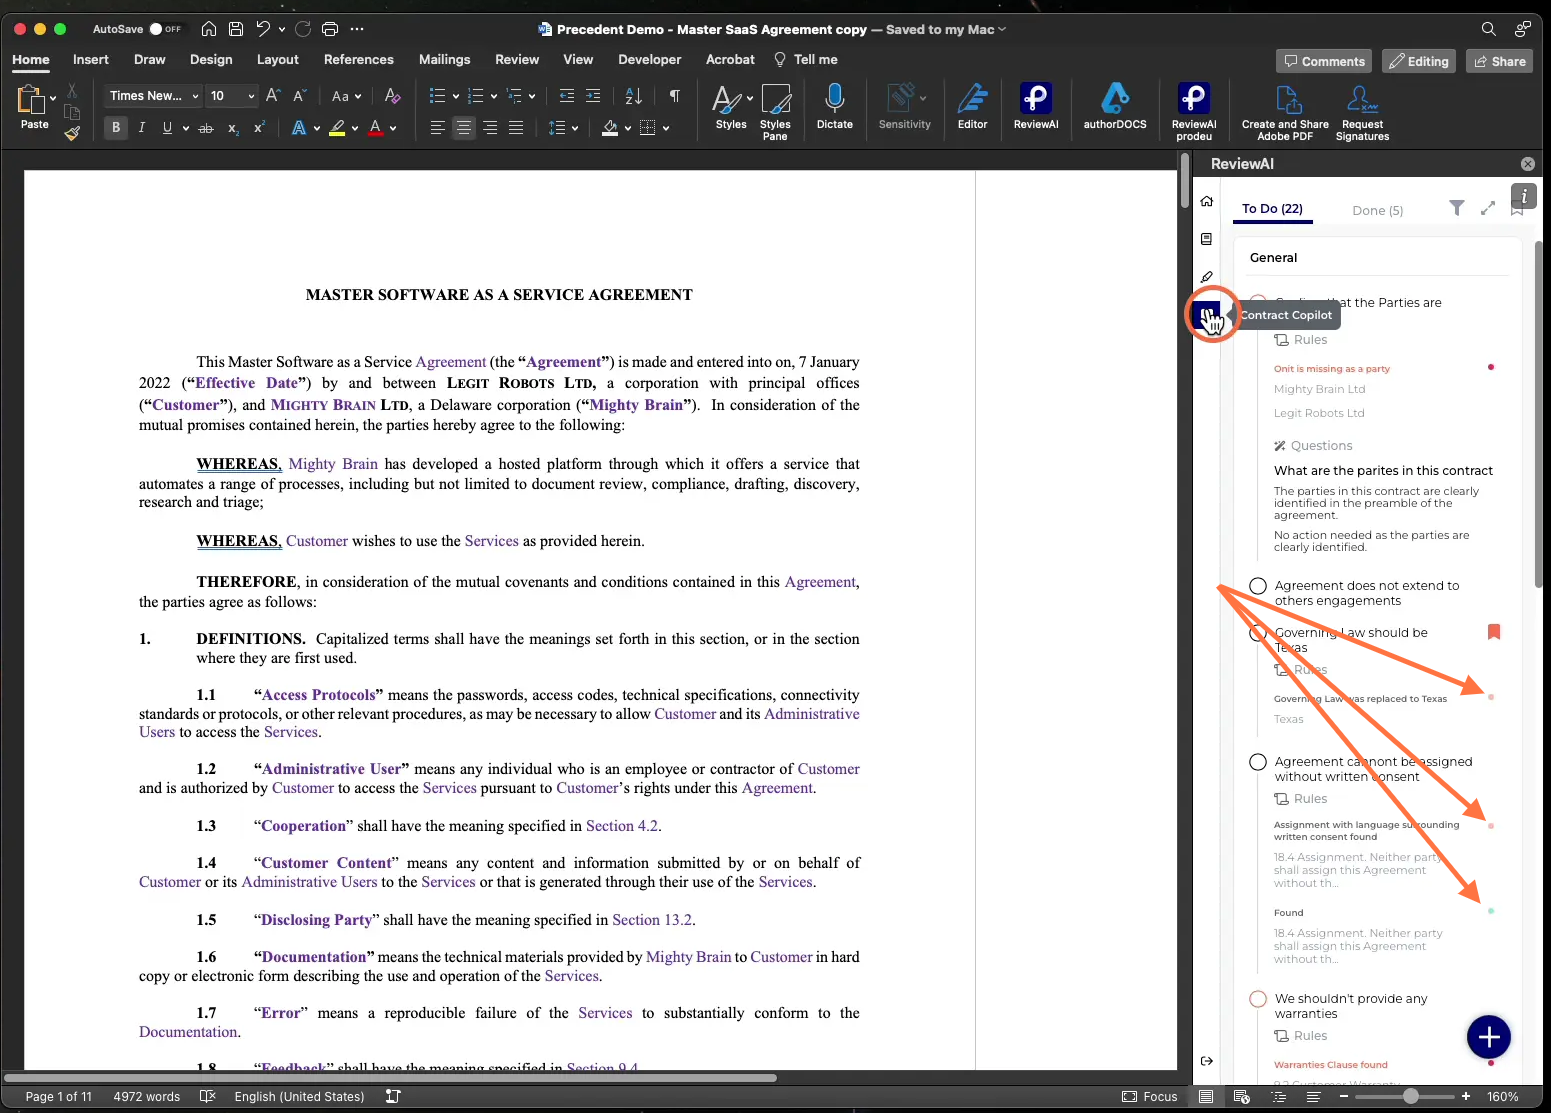Viewport: 1551px width, 1113px height.
Task: Expand the Styles gallery dropdown
Action: pyautogui.click(x=750, y=98)
